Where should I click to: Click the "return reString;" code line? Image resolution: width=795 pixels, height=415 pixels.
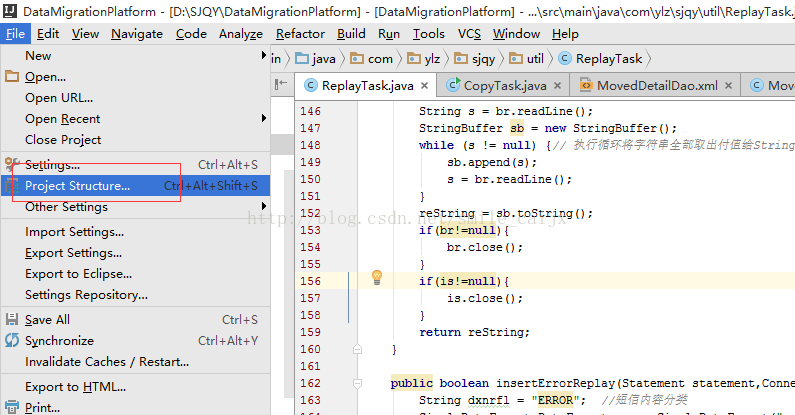point(474,332)
